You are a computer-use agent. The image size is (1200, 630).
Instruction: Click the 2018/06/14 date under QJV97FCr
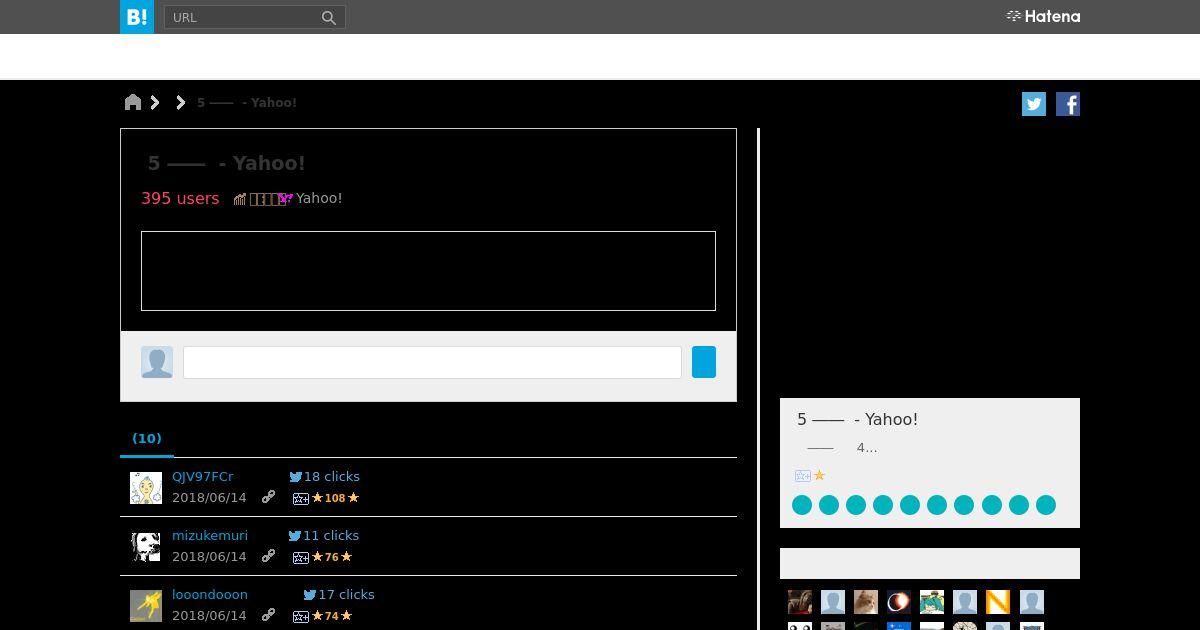[209, 497]
